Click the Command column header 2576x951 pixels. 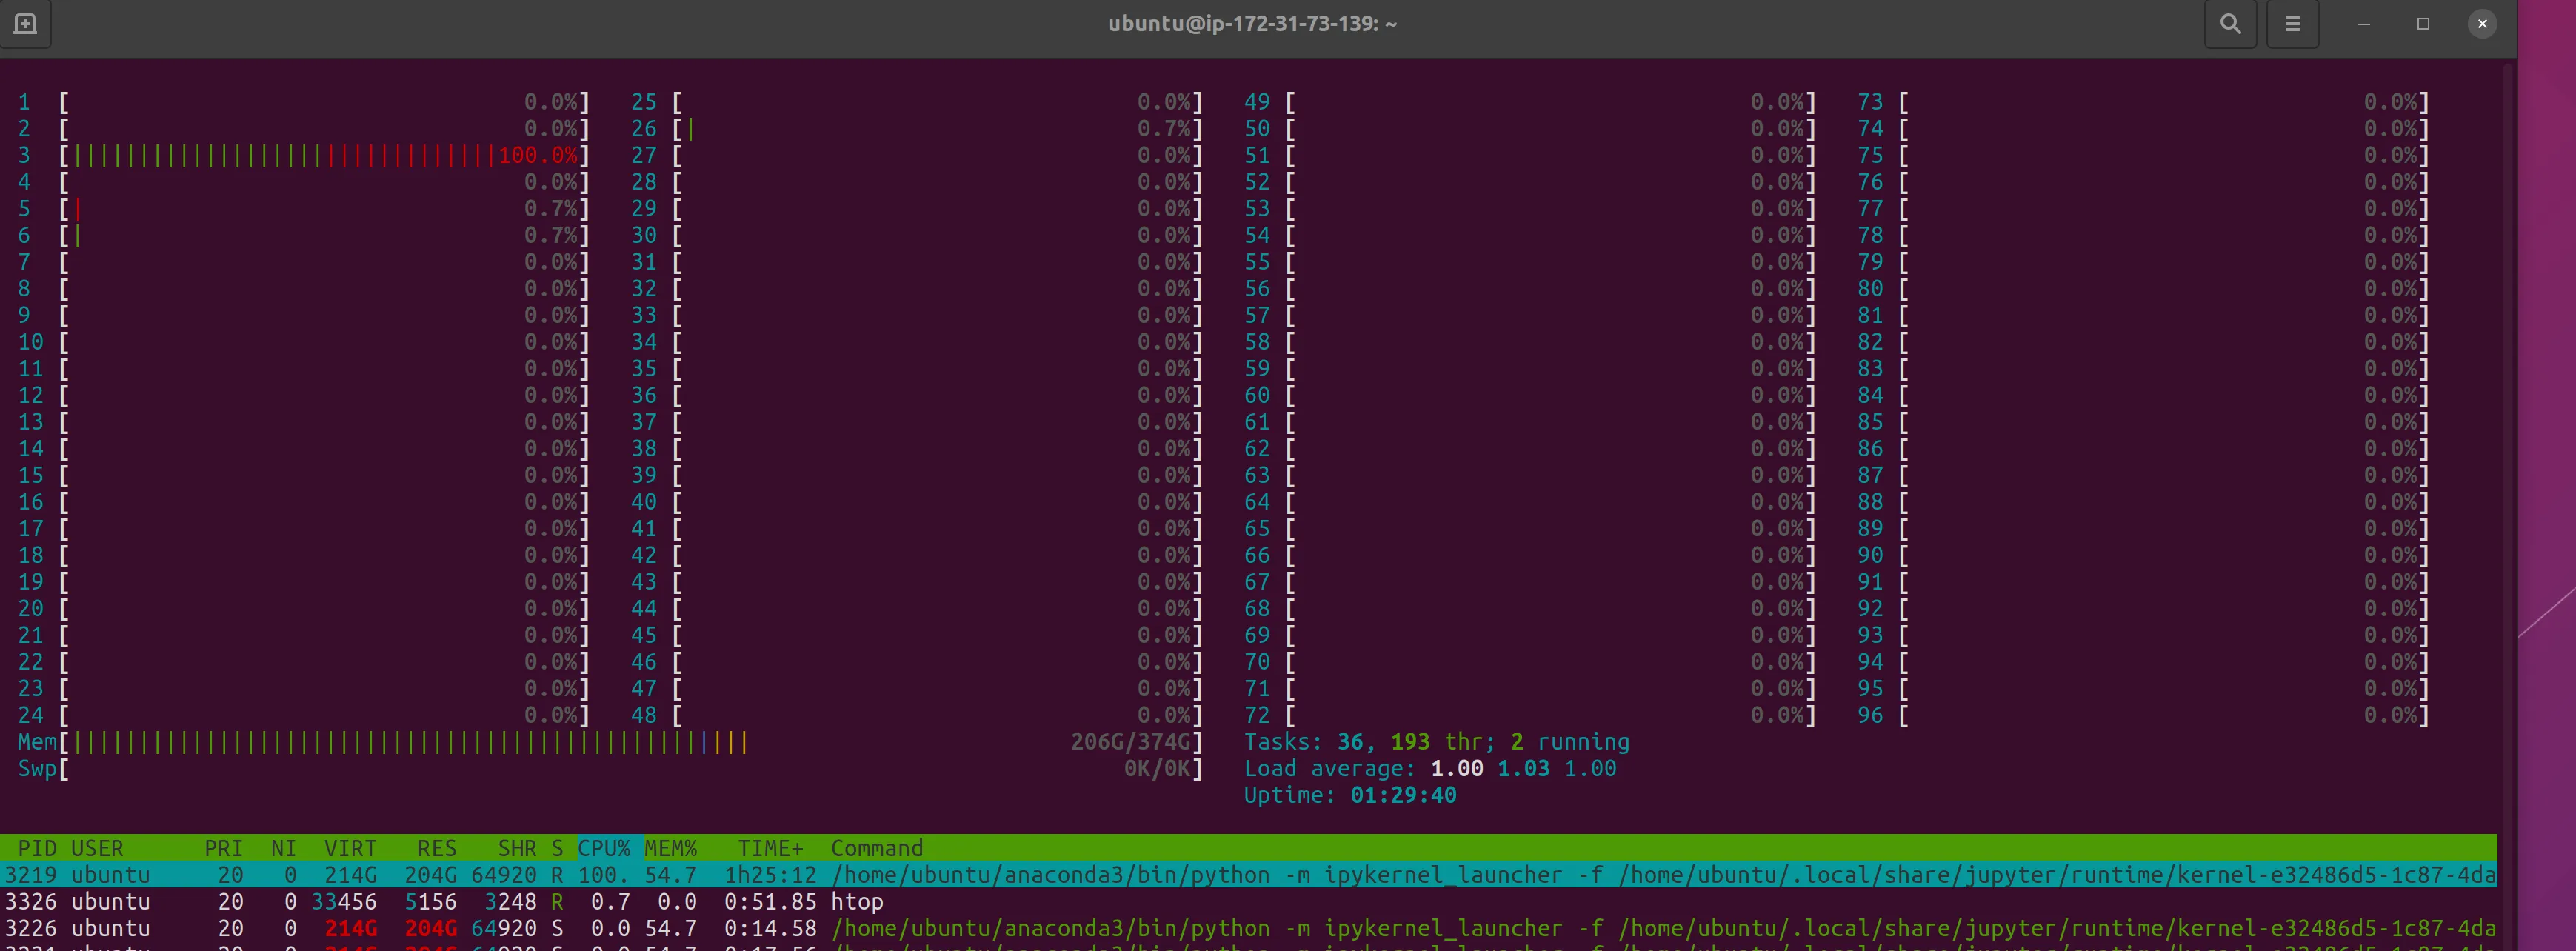click(x=876, y=848)
